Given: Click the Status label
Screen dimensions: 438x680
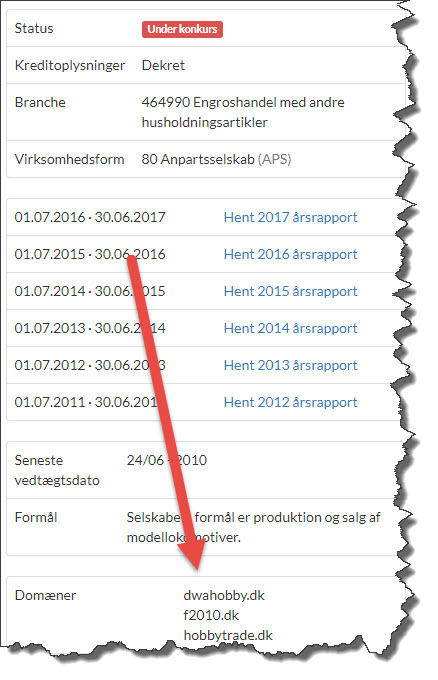Looking at the screenshot, I should click(34, 28).
